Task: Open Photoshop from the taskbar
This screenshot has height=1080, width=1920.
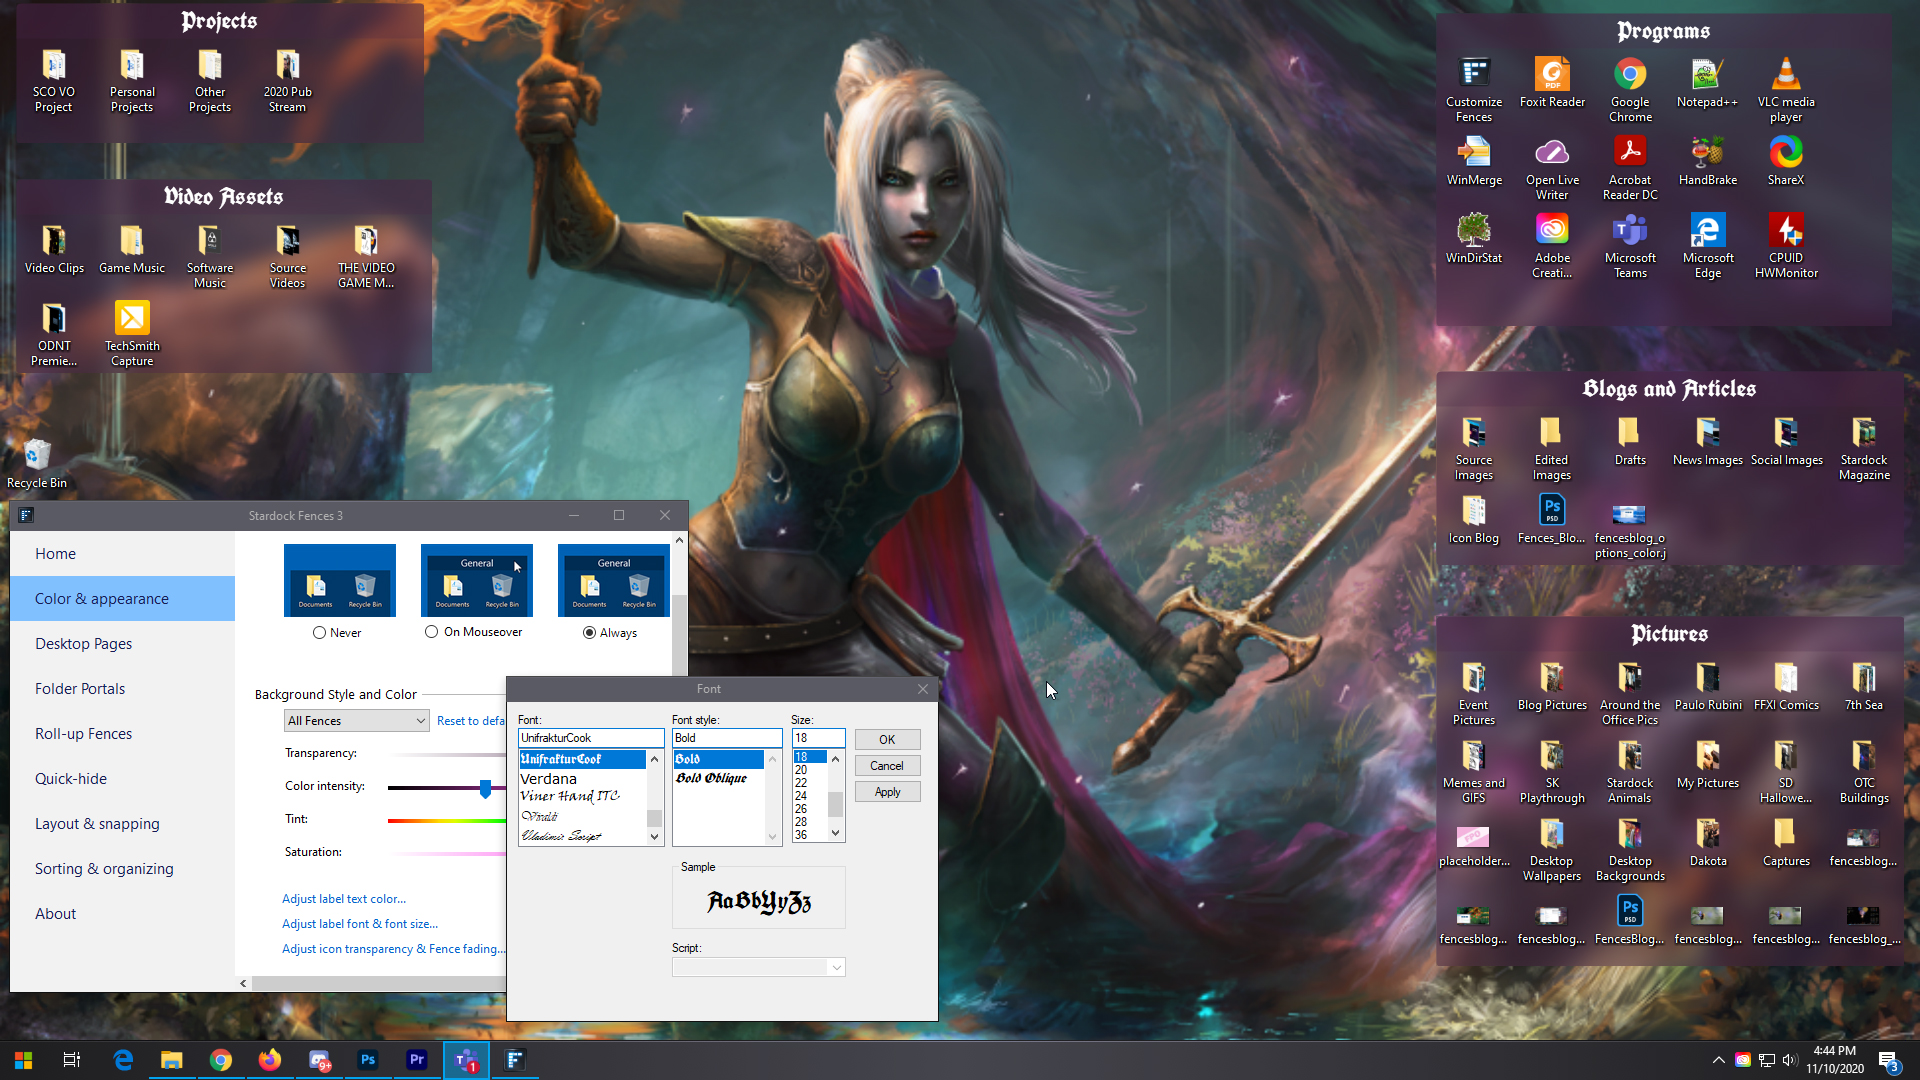Action: pos(368,1060)
